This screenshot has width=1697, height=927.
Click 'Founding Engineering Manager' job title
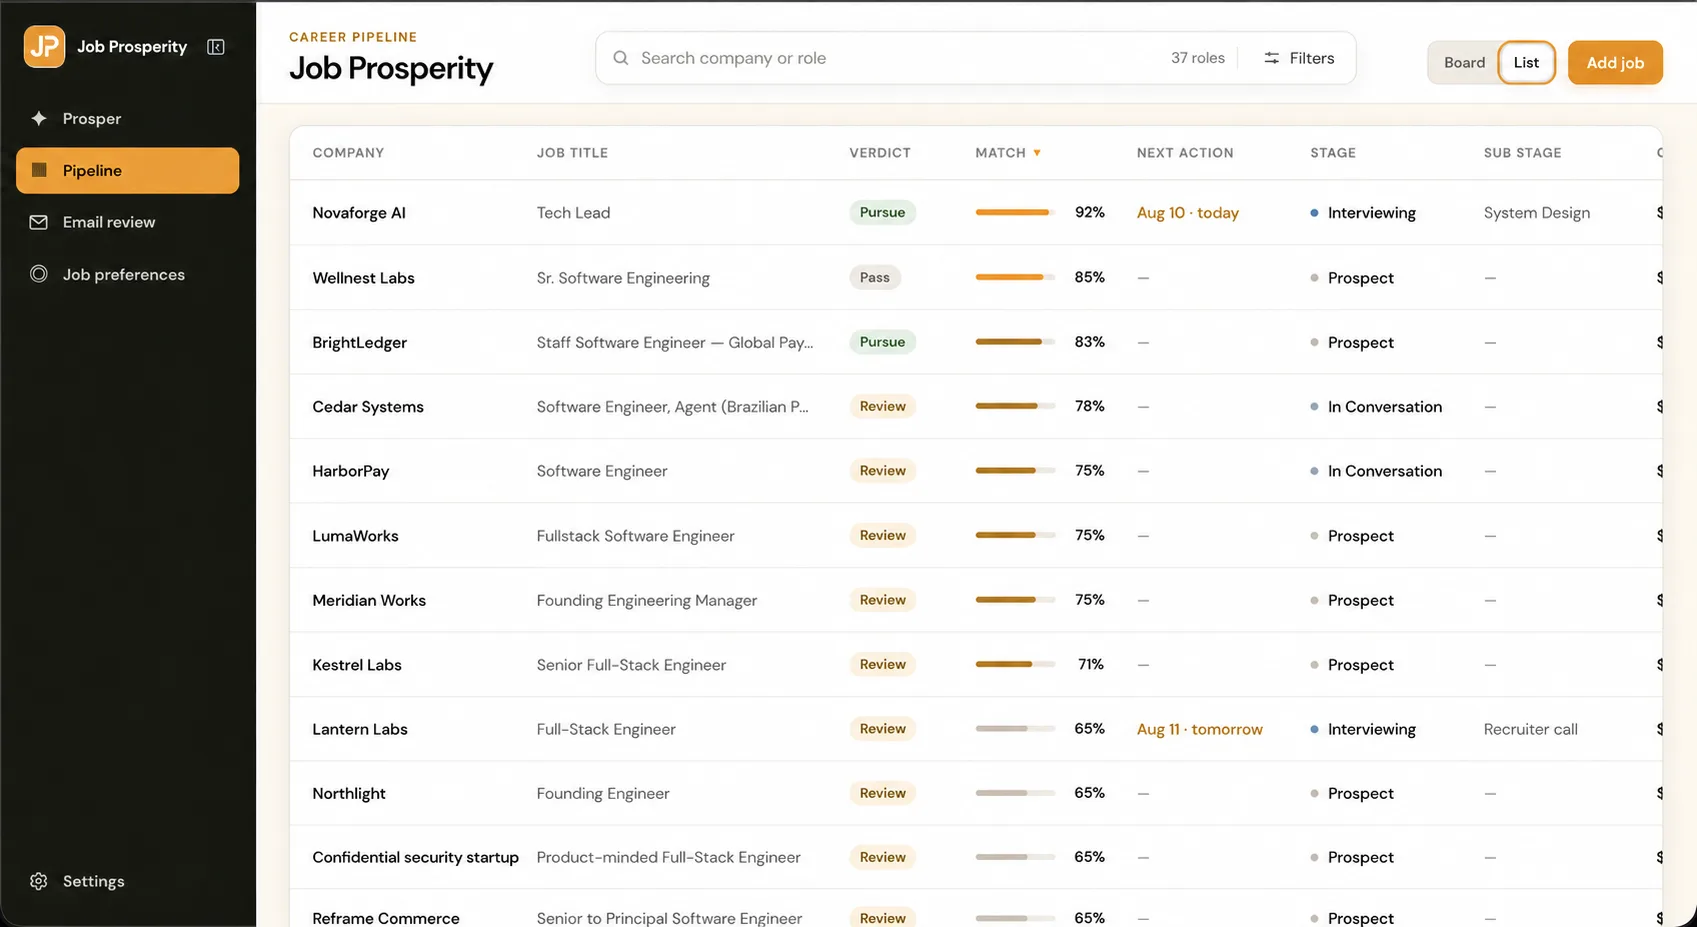click(x=647, y=600)
